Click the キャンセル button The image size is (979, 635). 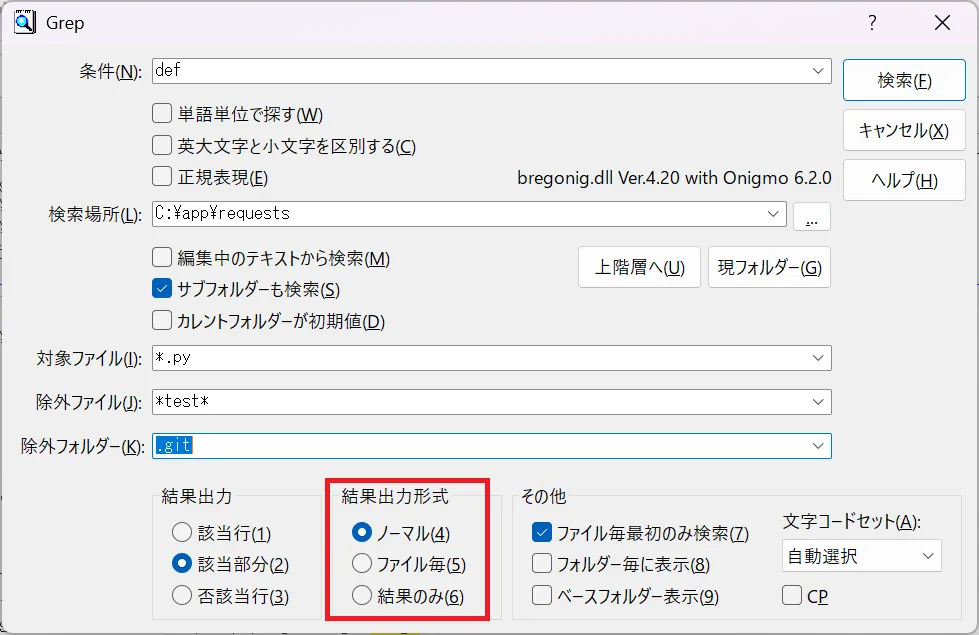point(904,130)
